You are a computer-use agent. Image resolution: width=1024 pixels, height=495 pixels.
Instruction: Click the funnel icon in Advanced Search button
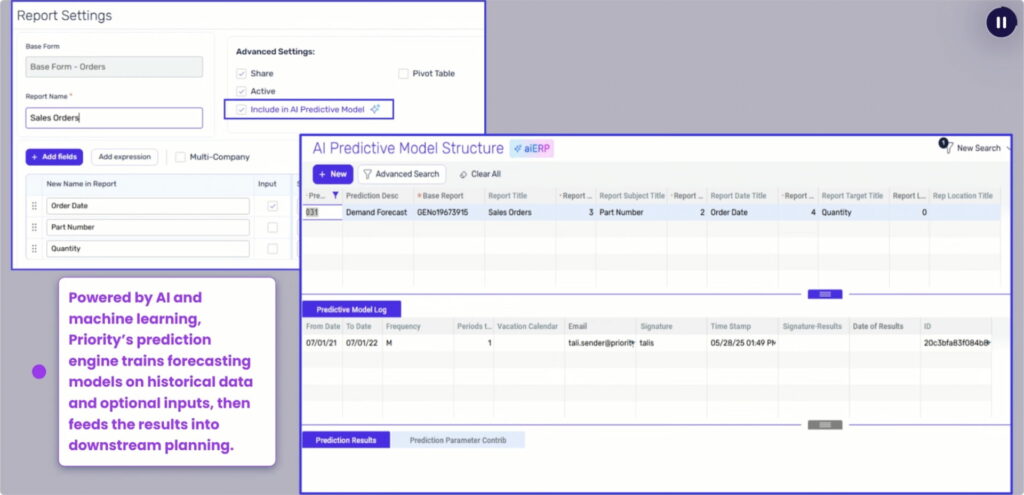368,174
